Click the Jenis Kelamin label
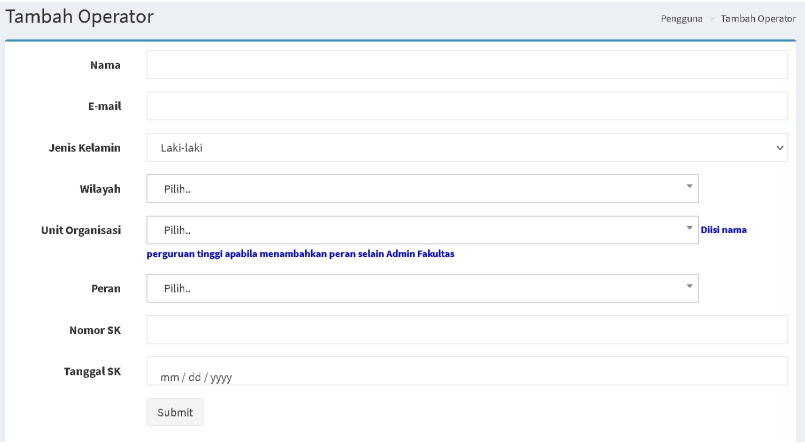 [x=85, y=148]
